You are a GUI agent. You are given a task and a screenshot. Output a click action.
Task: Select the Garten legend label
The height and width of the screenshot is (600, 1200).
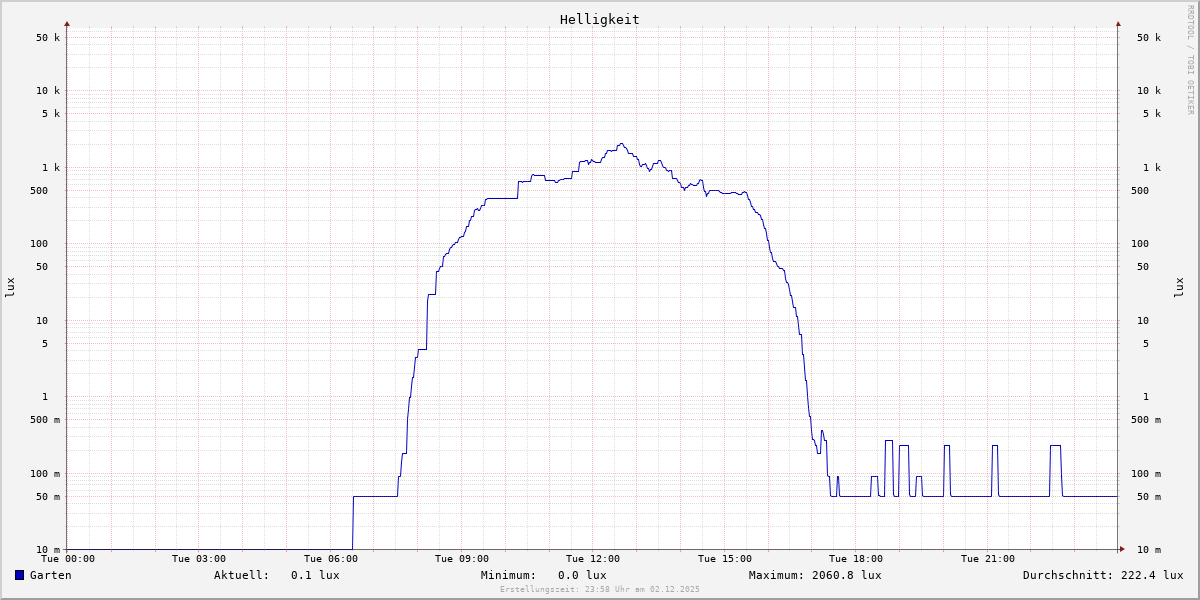pyautogui.click(x=50, y=575)
